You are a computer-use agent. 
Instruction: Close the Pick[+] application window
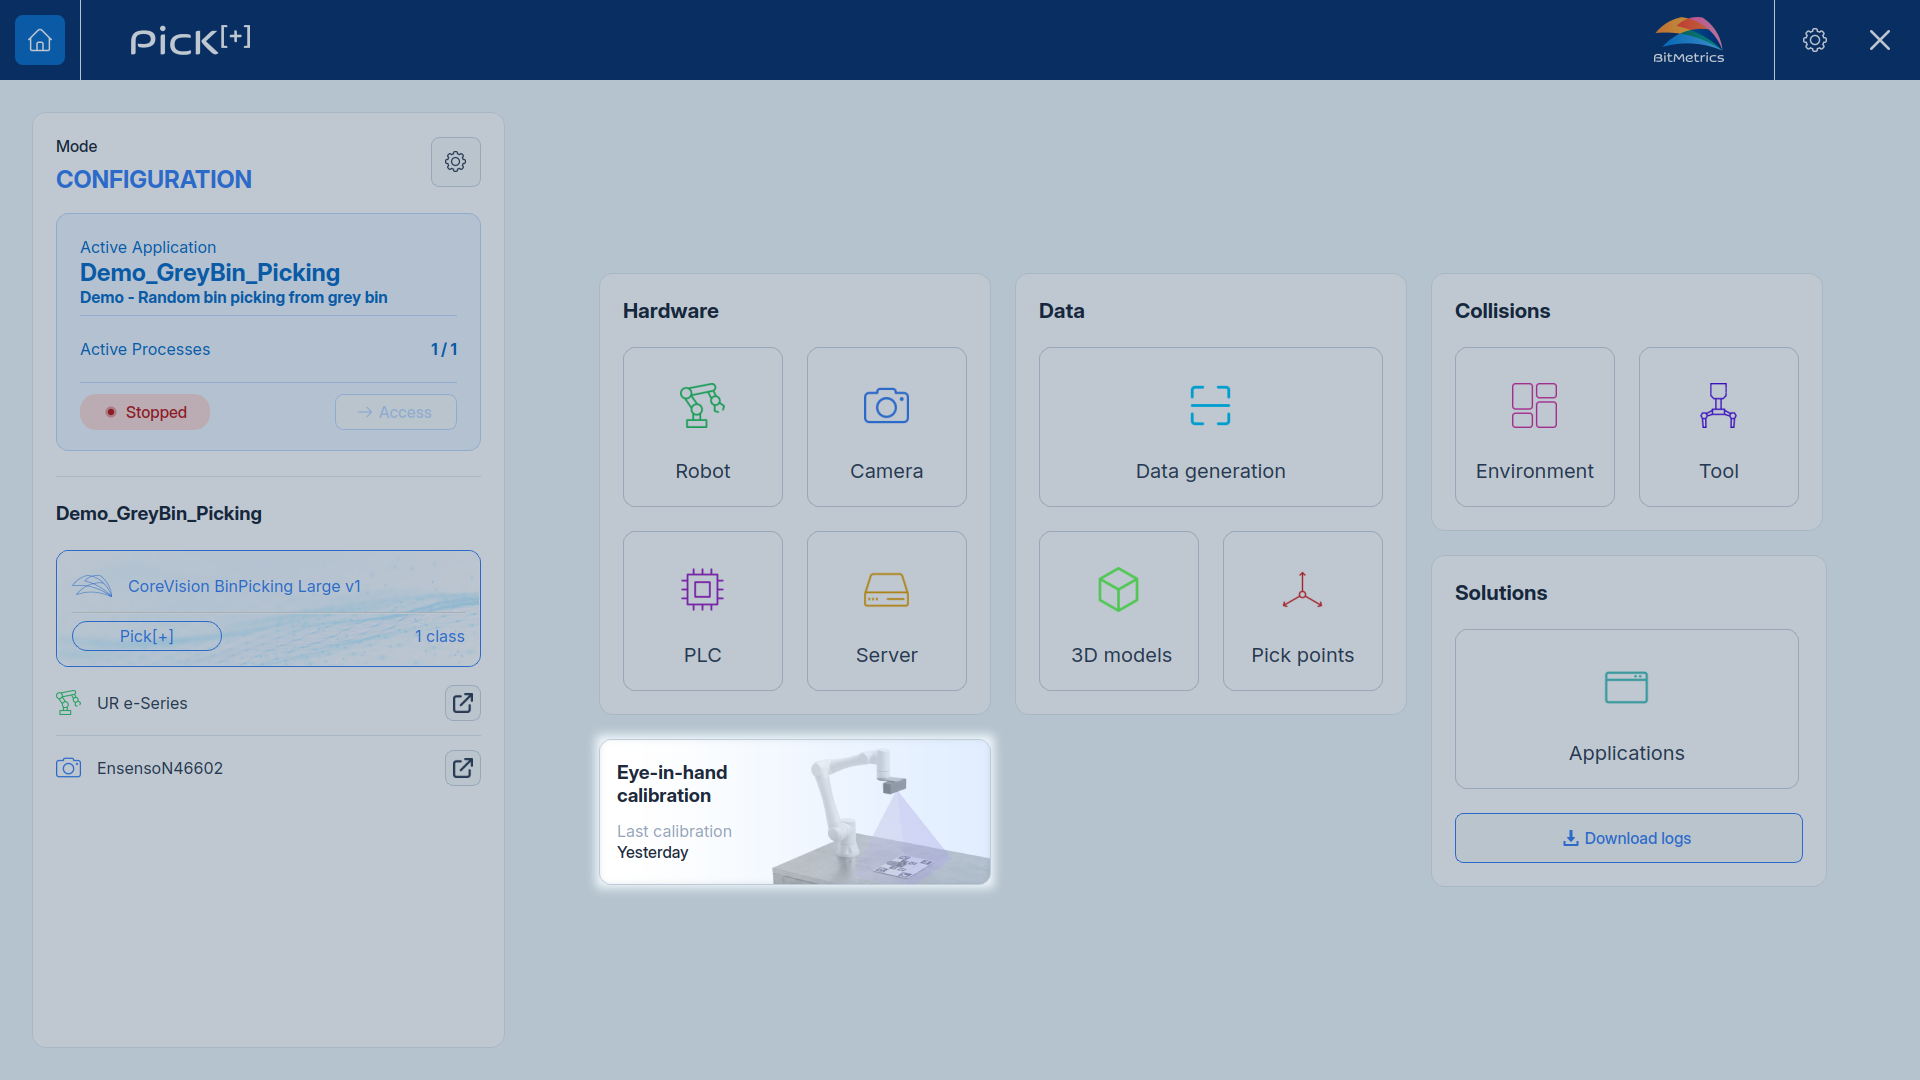point(1880,40)
